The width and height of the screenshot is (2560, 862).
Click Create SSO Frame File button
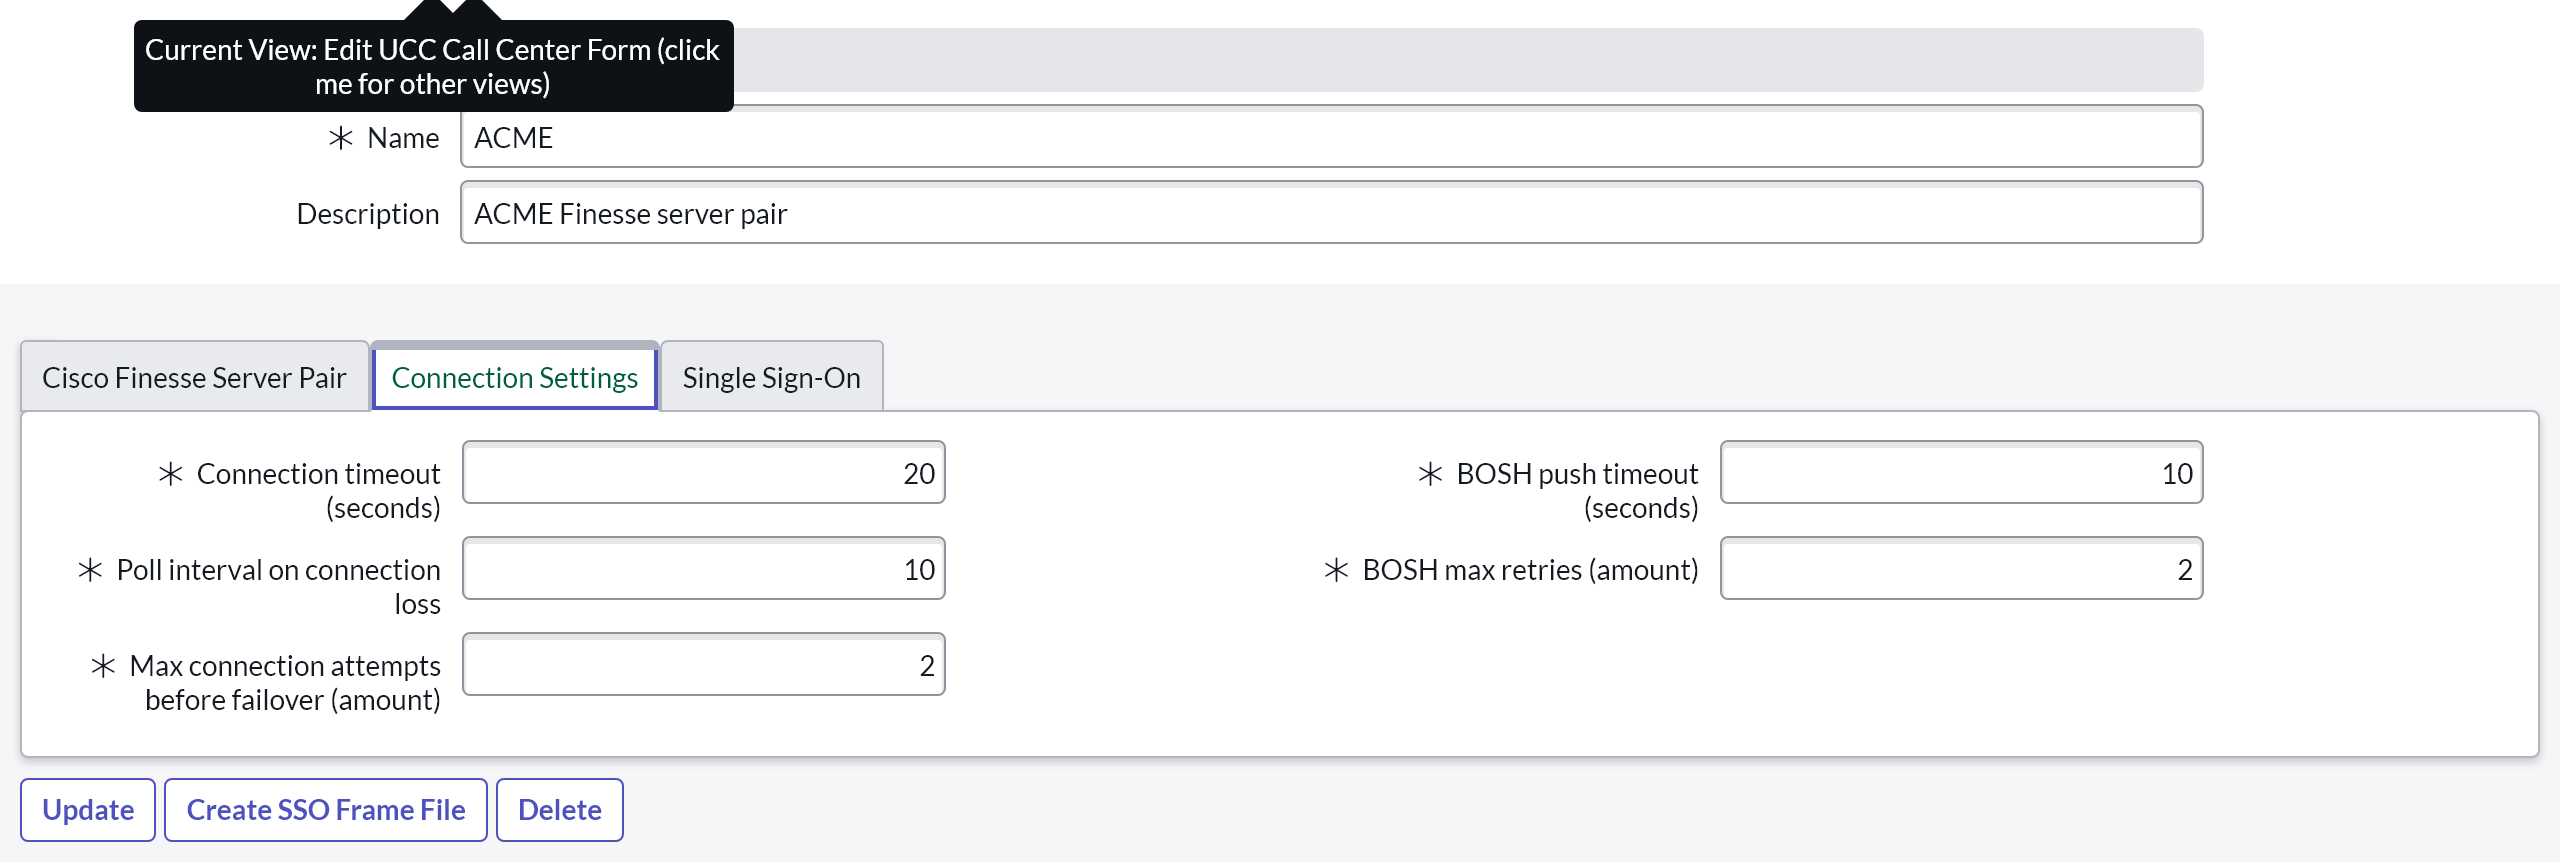click(x=326, y=810)
